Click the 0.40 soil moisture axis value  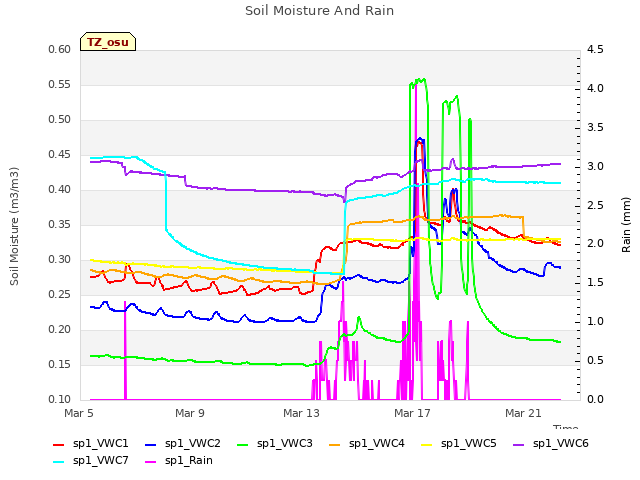point(60,189)
